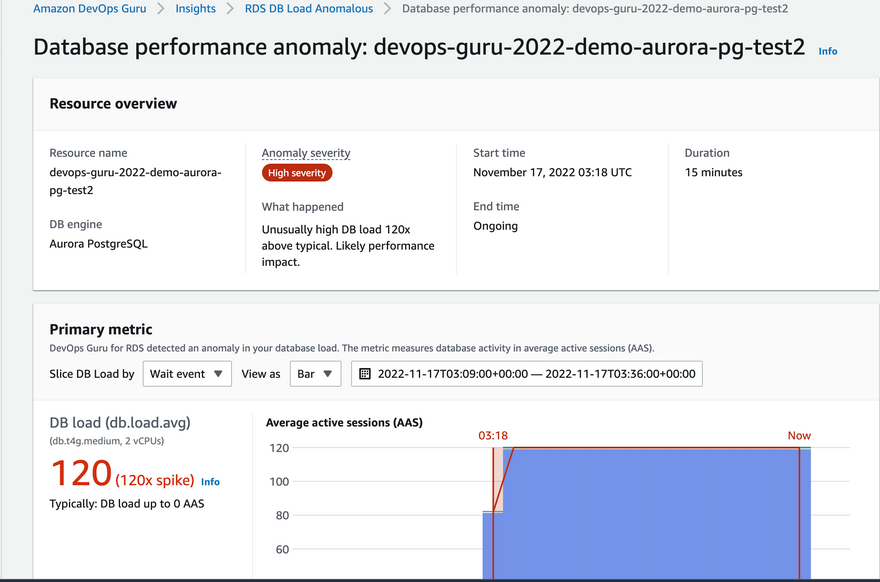Open RDS DB Load Anomalous breadcrumb
This screenshot has height=582, width=880.
309,8
